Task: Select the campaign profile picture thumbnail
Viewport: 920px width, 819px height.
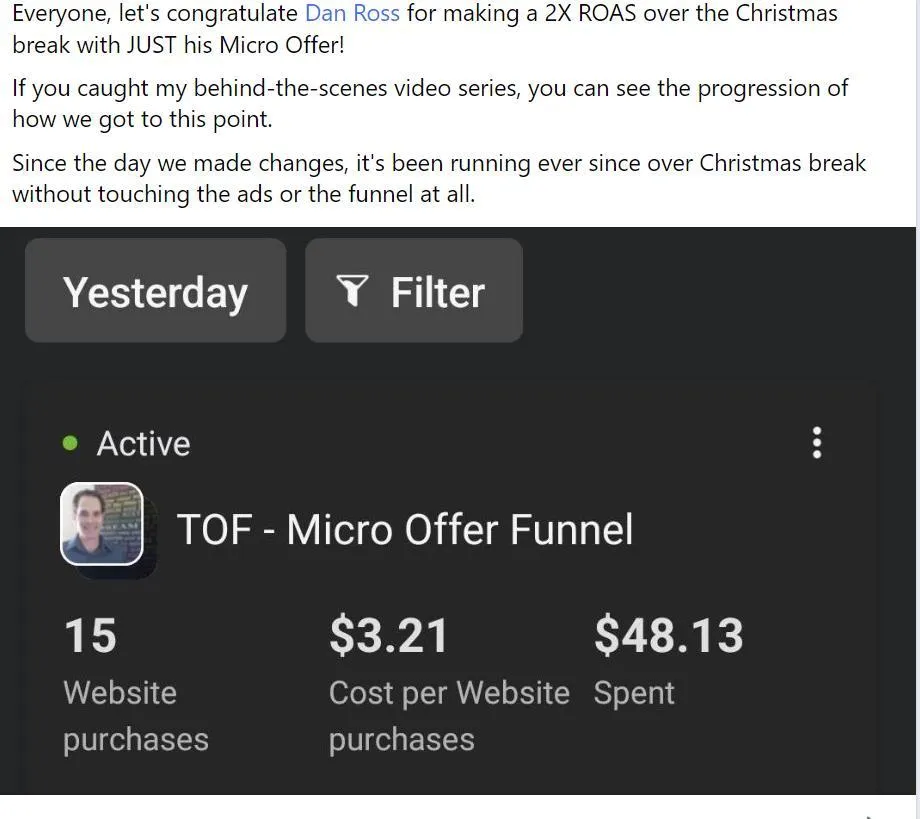Action: (x=102, y=524)
